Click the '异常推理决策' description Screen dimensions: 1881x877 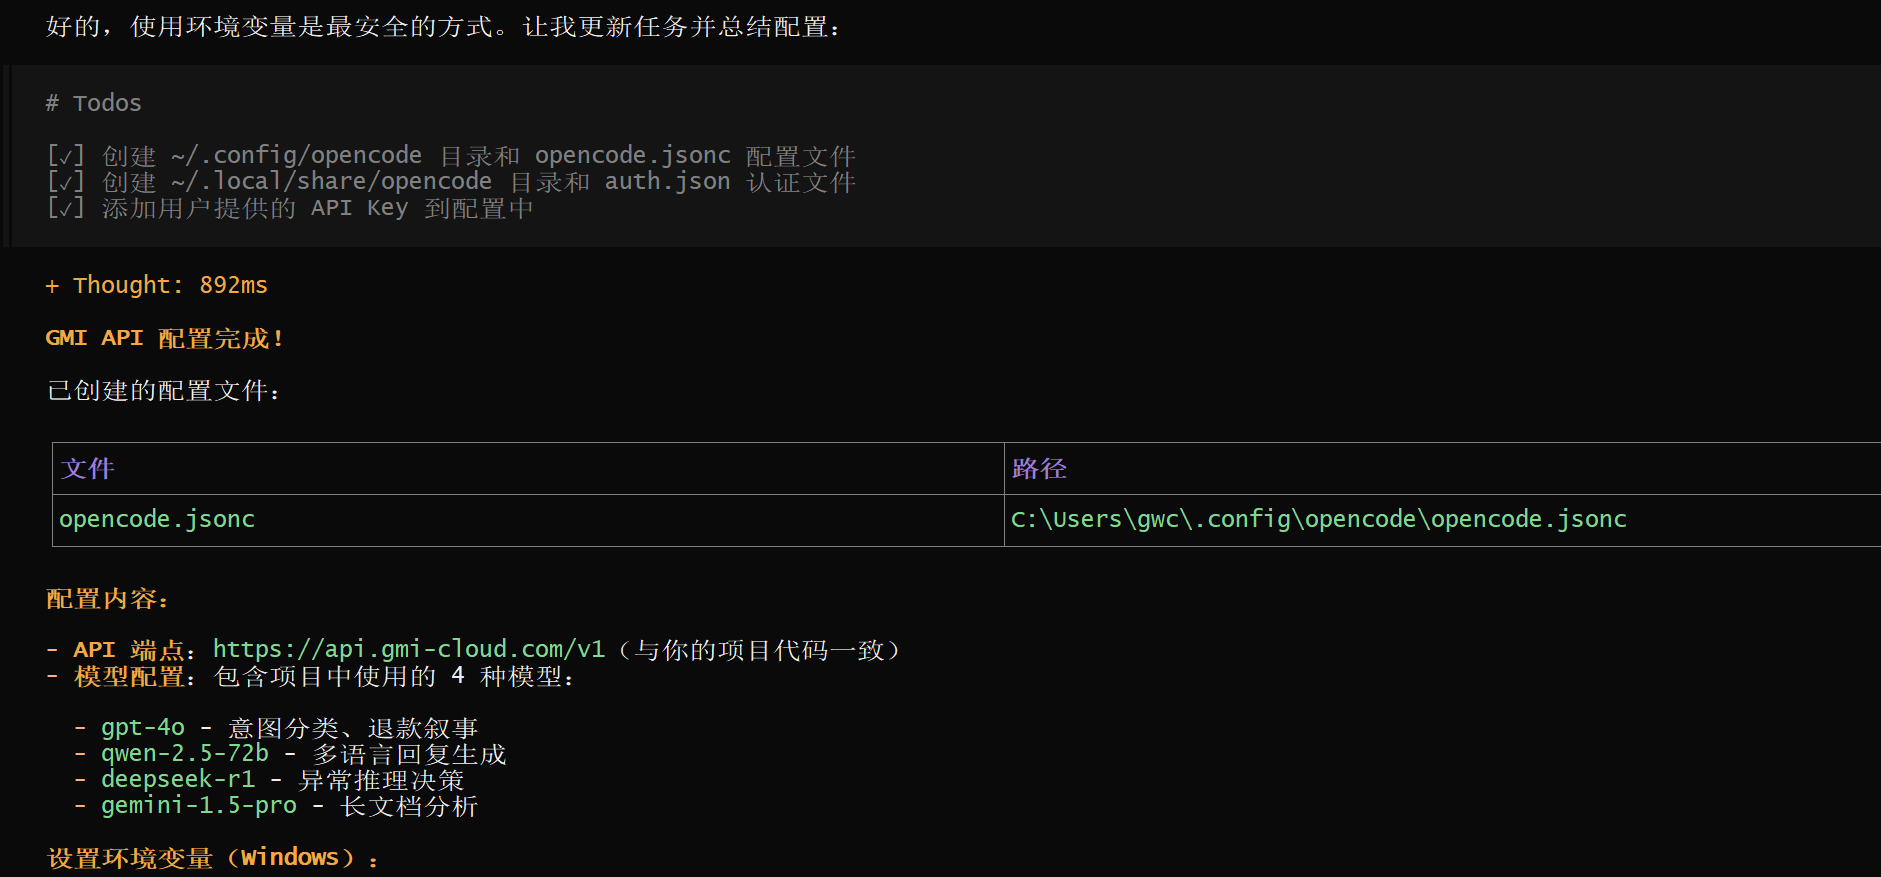(381, 780)
